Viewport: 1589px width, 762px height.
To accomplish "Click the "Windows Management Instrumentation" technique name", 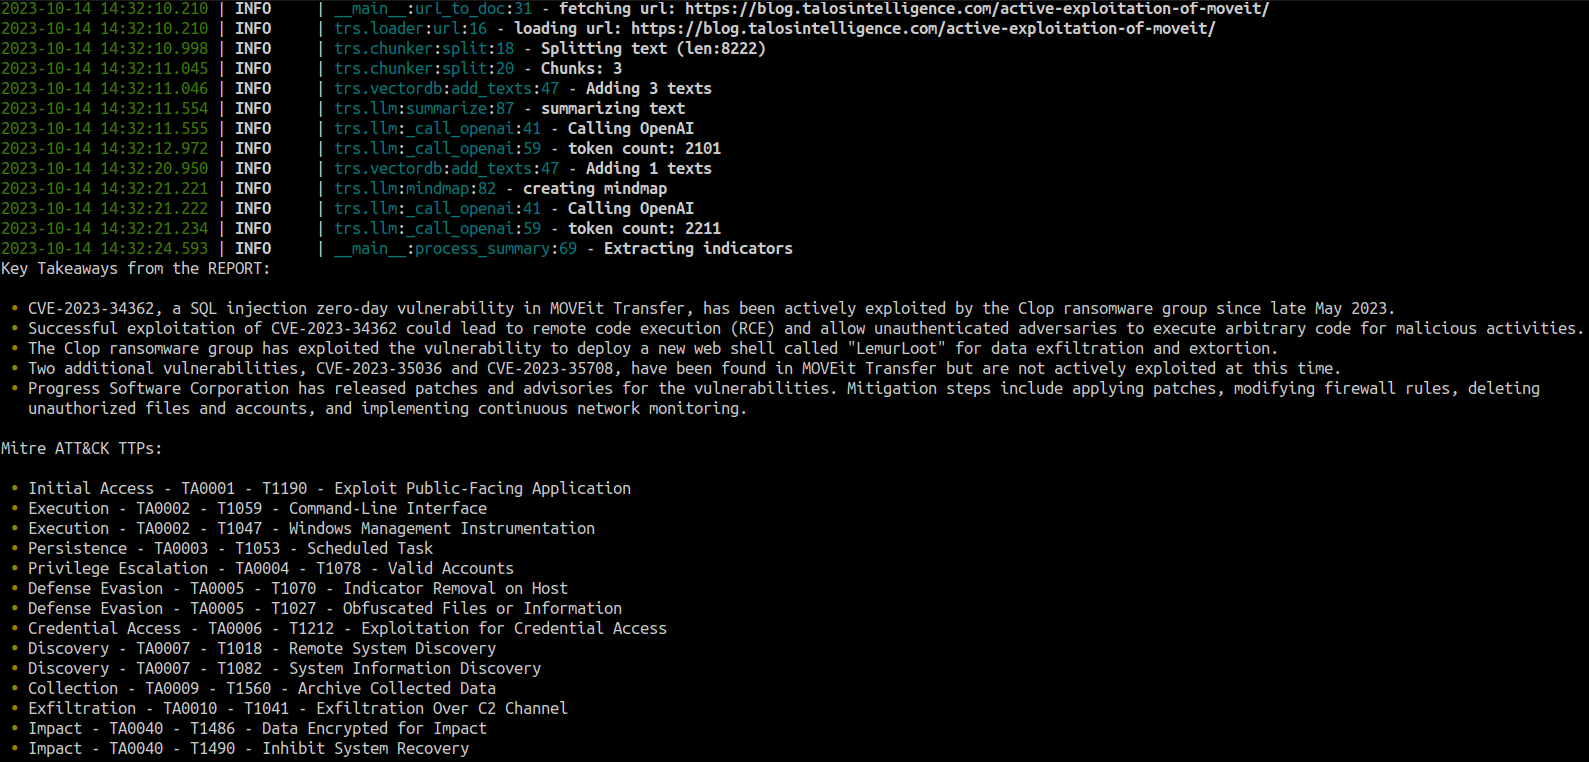I will point(441,529).
